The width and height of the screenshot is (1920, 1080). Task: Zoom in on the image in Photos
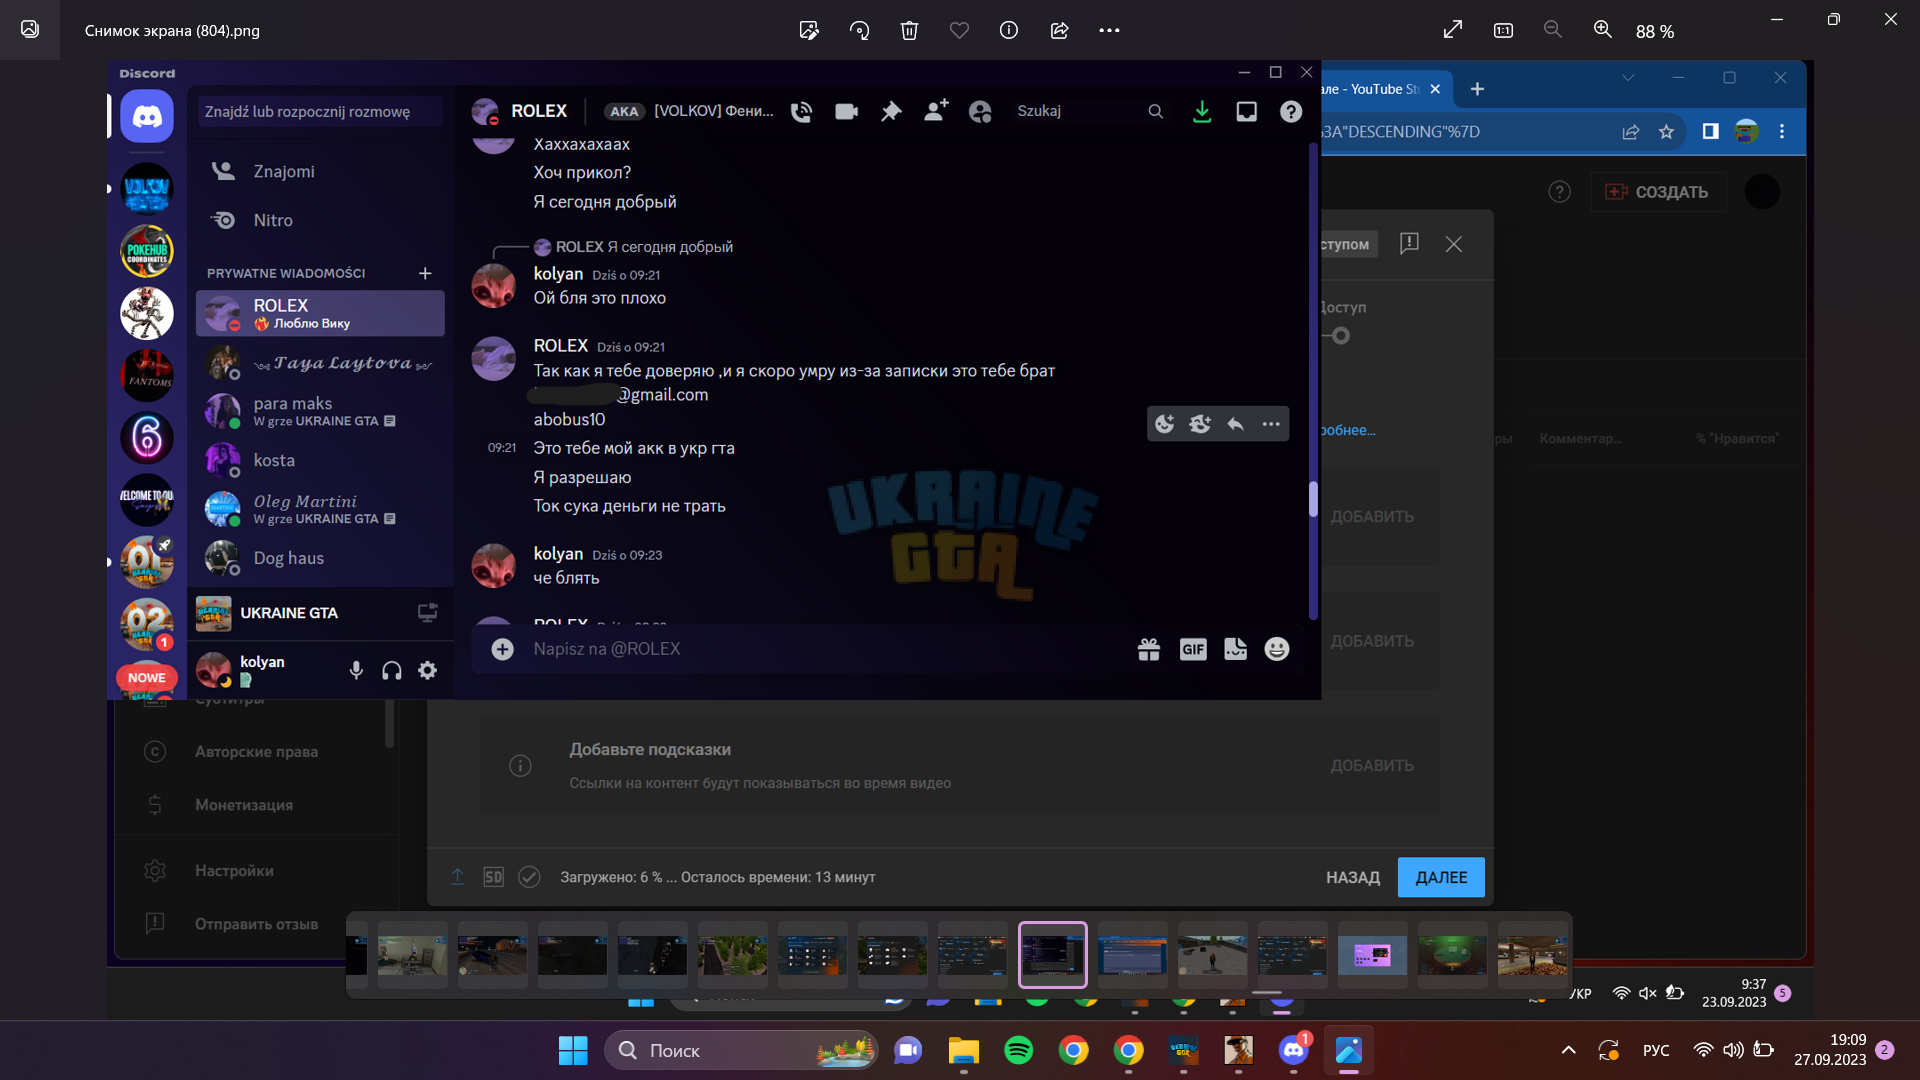[1603, 30]
